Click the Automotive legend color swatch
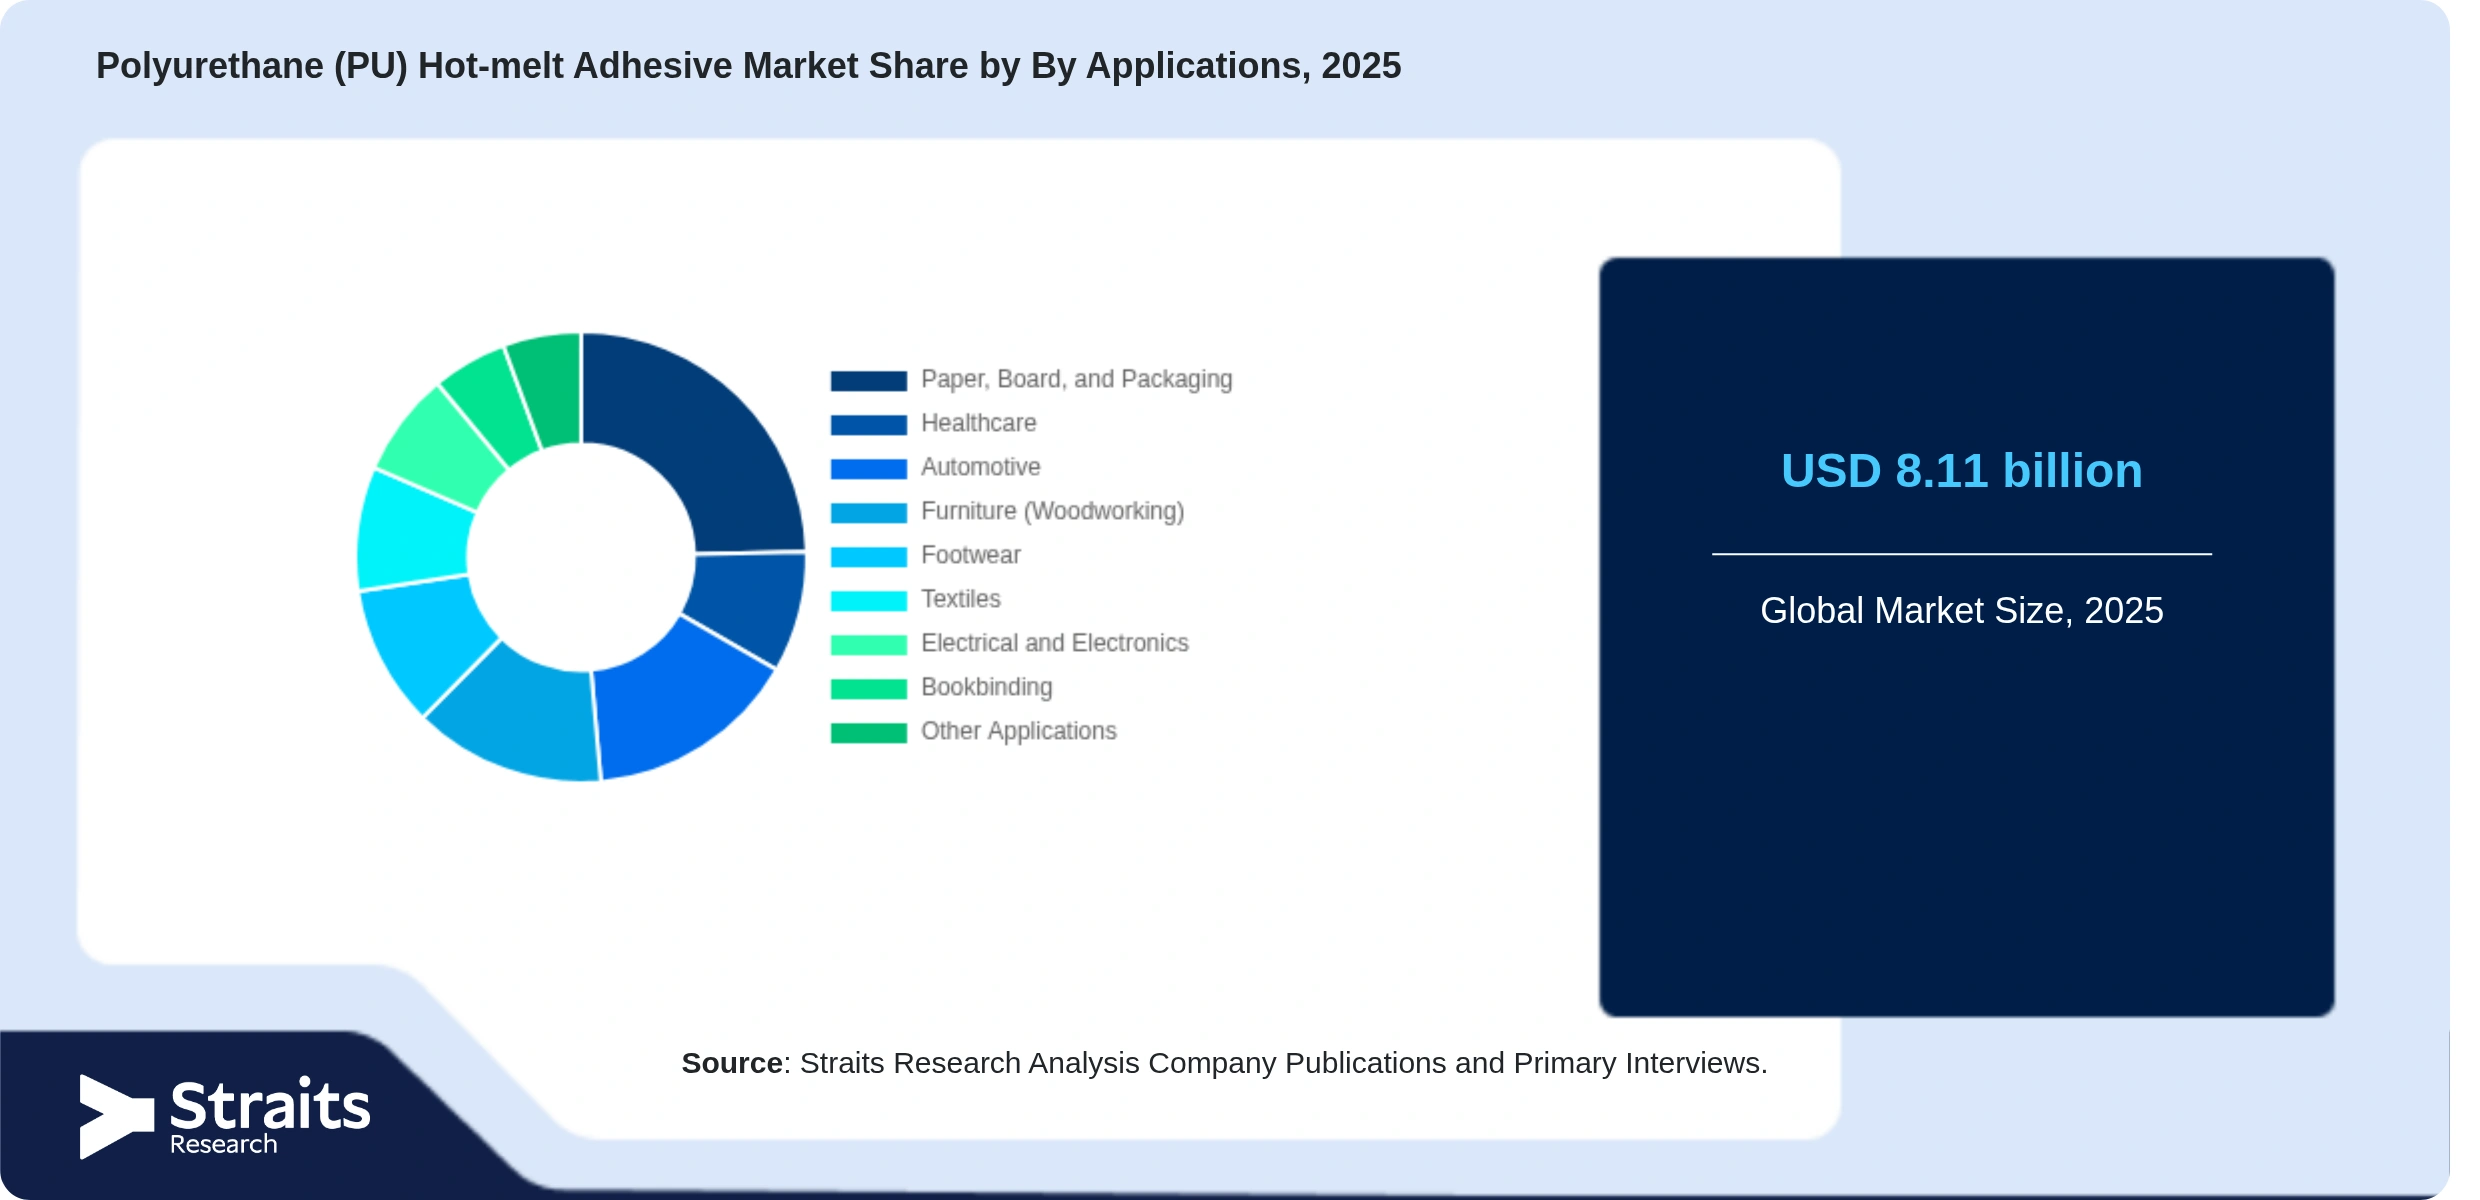This screenshot has width=2480, height=1200. (868, 468)
